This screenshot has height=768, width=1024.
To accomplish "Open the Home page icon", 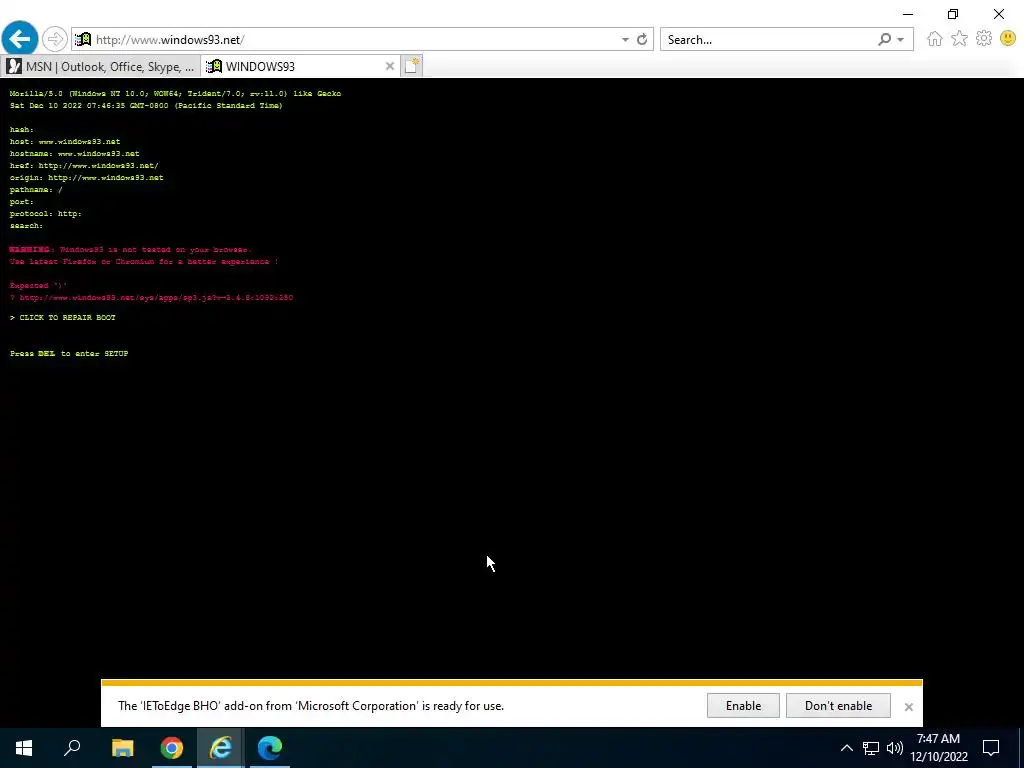I will click(x=935, y=39).
